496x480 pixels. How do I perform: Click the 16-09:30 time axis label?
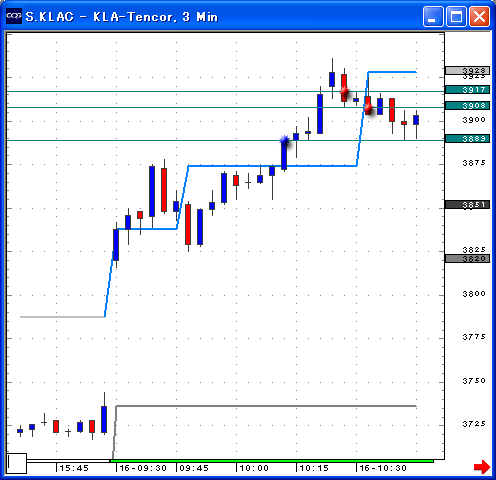[x=143, y=468]
